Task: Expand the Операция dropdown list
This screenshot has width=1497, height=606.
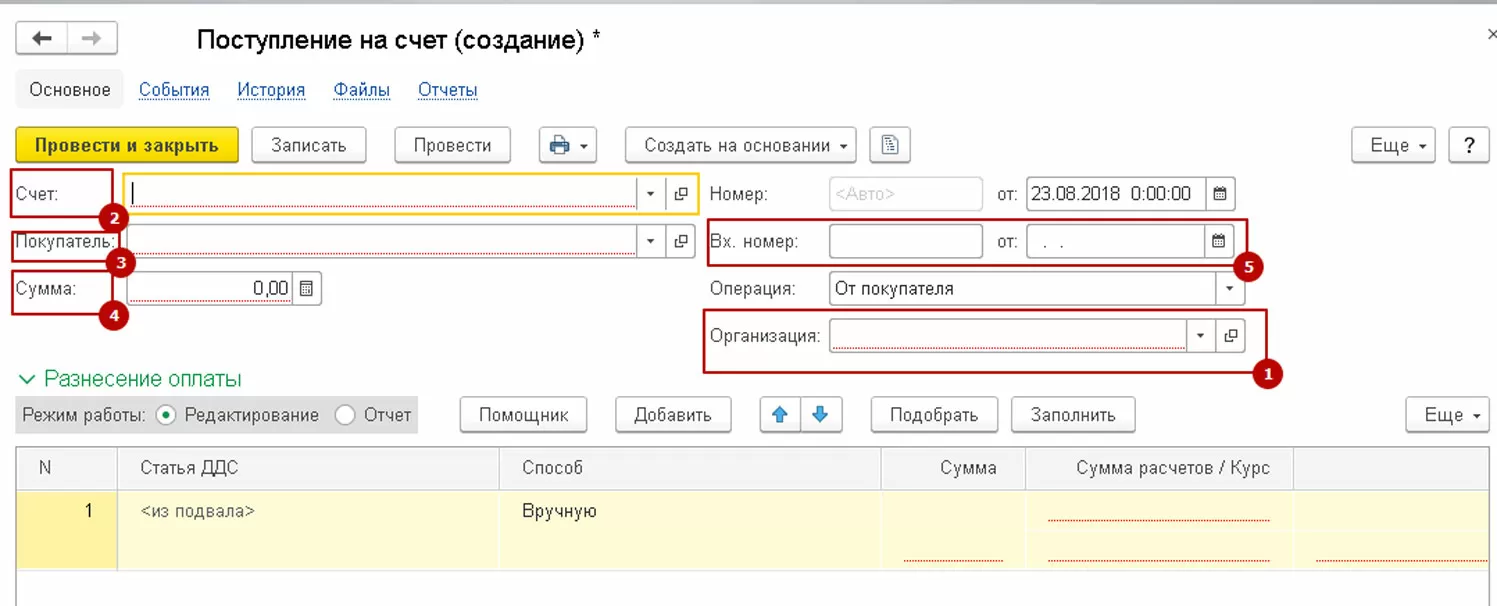Action: point(1229,289)
